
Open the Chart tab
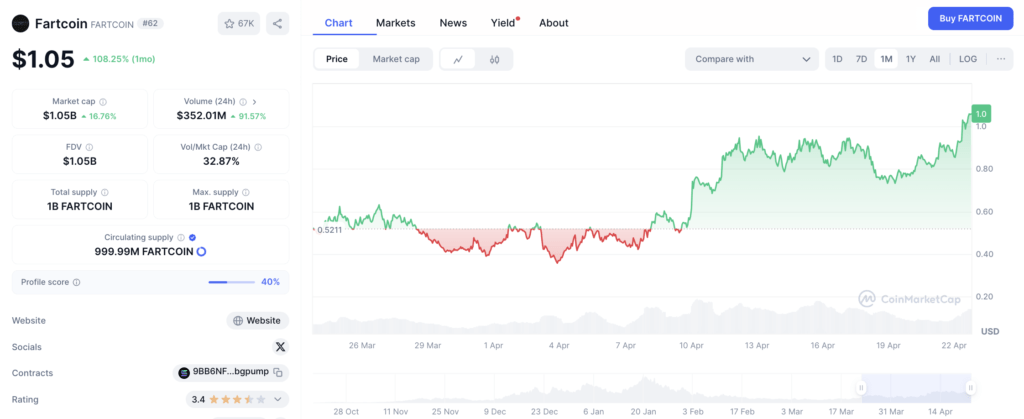tap(338, 23)
